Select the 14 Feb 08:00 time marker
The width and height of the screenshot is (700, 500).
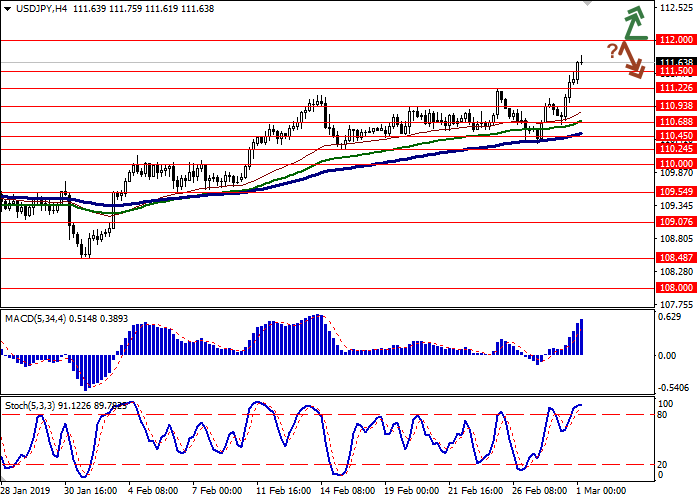pos(350,492)
